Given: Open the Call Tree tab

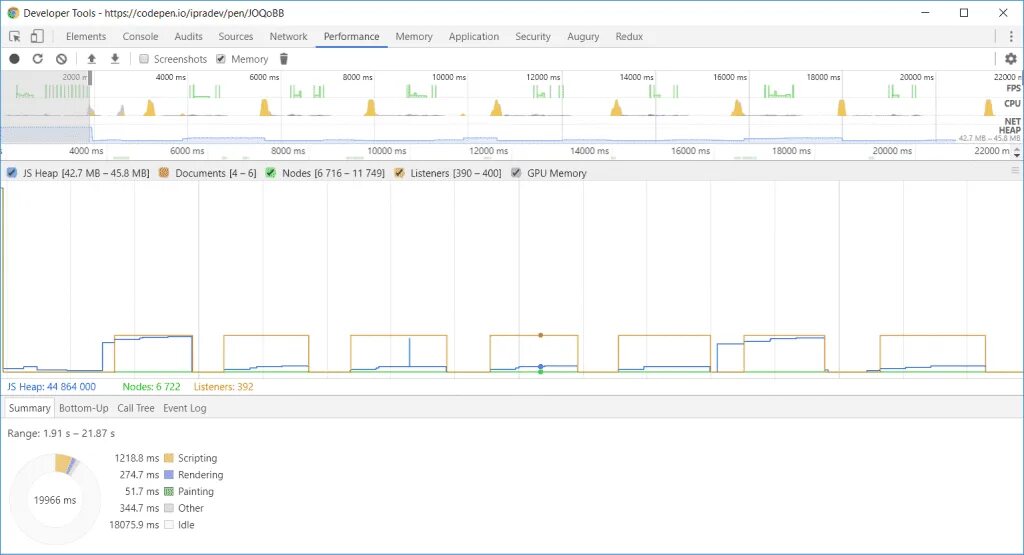Looking at the screenshot, I should pos(136,408).
